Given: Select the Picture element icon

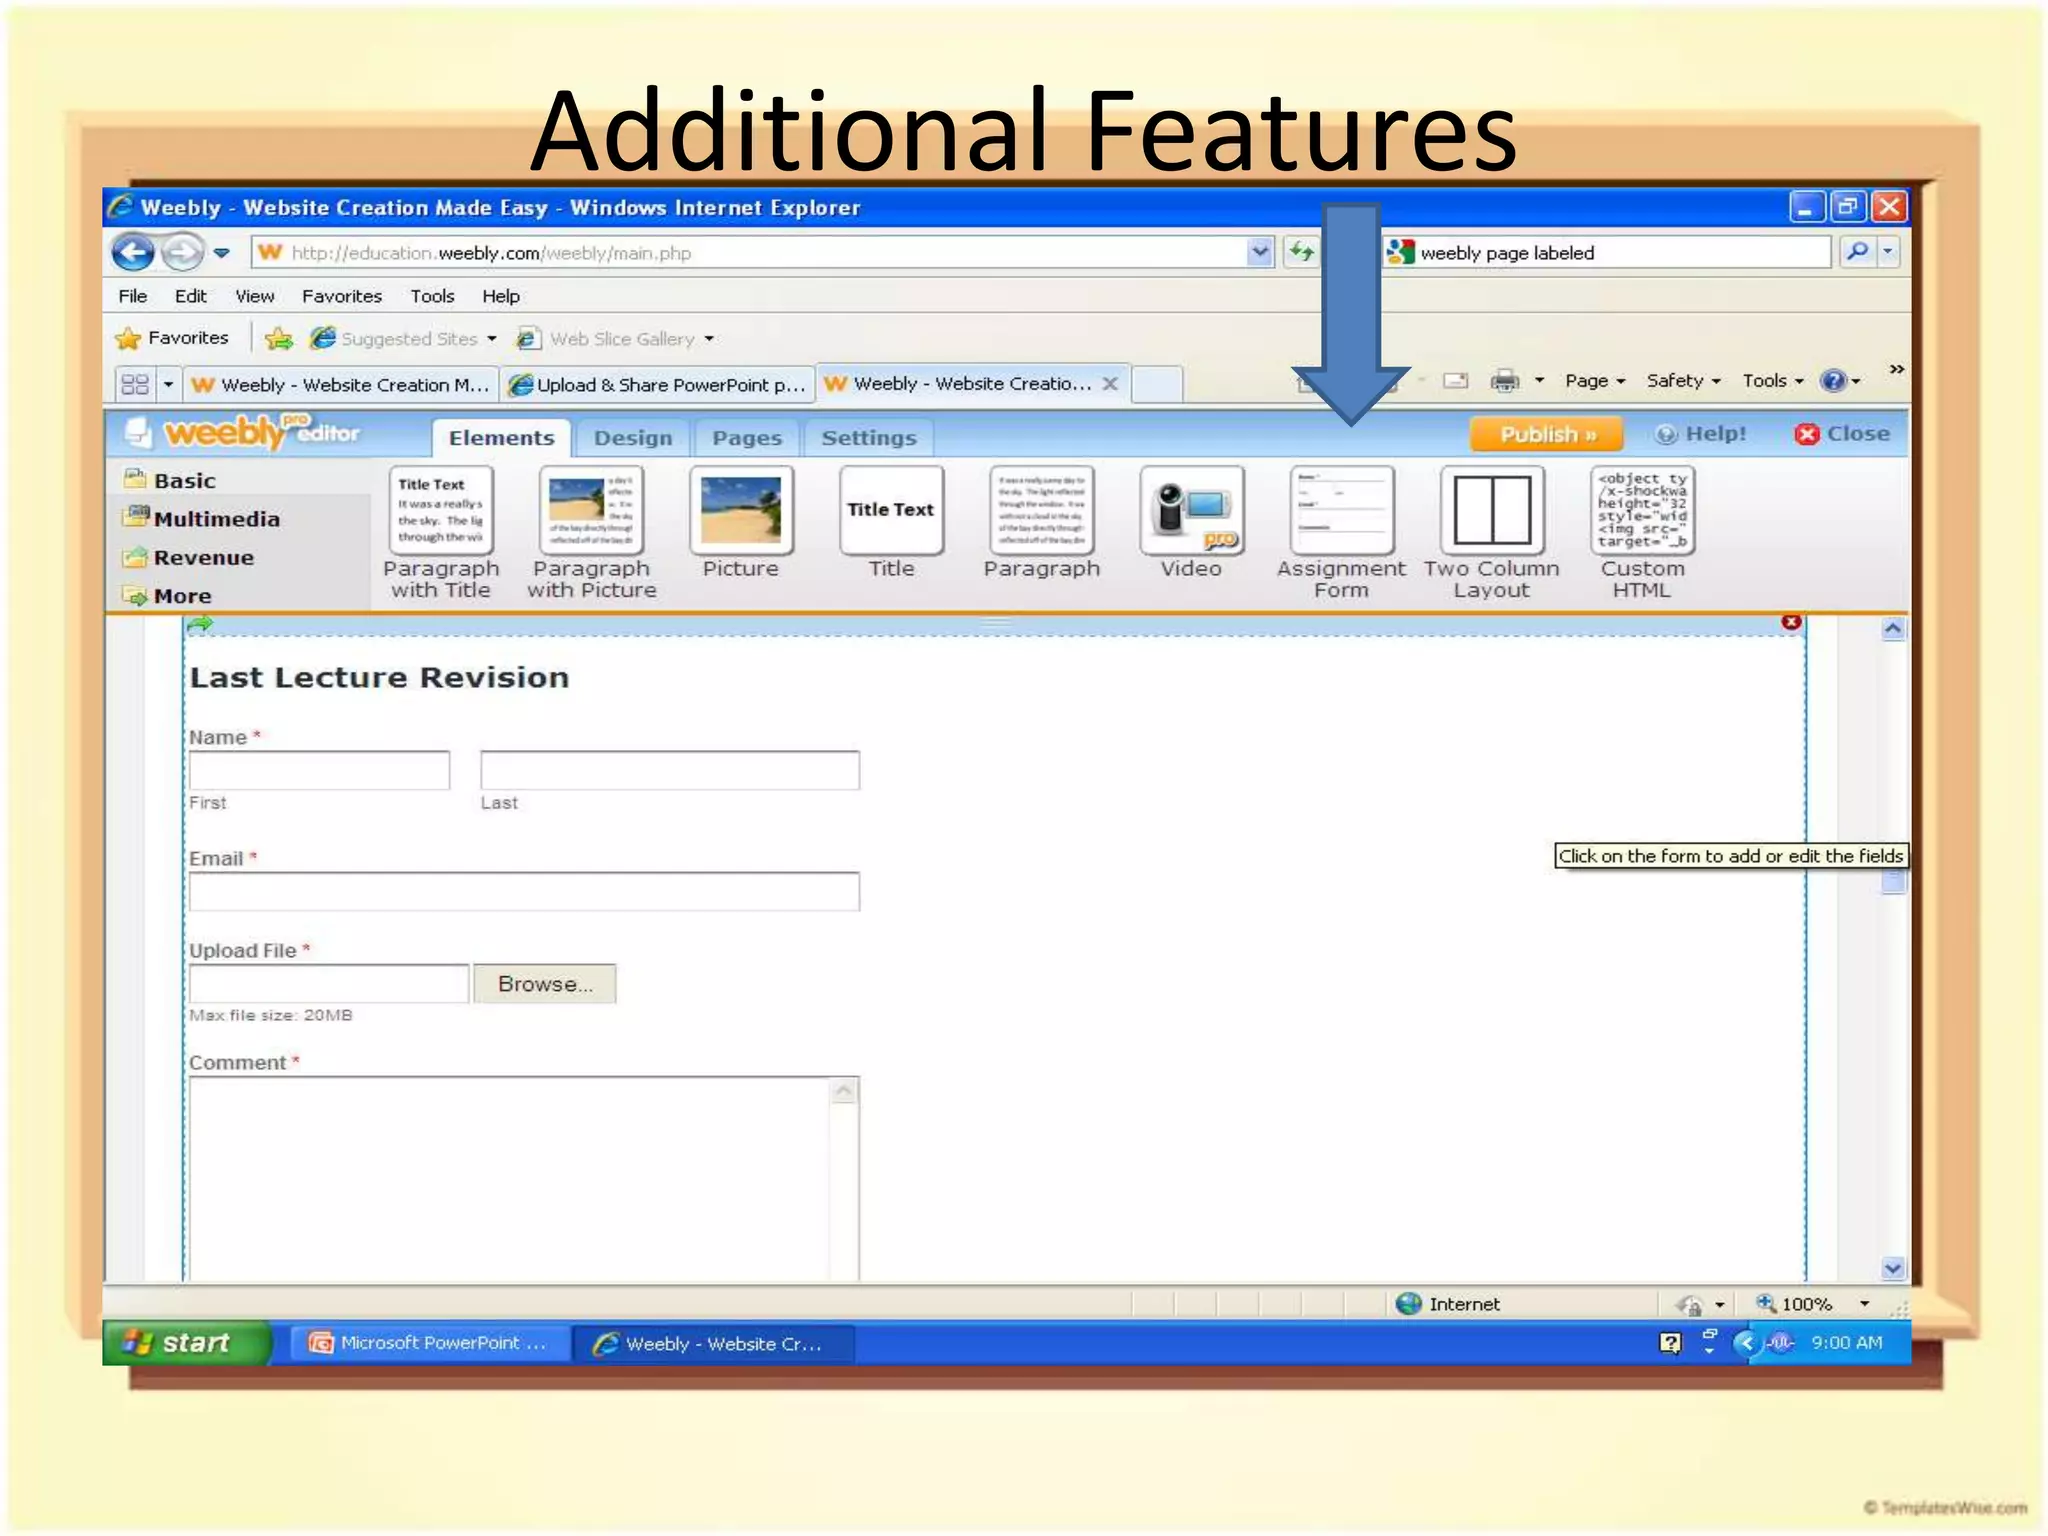Looking at the screenshot, I should click(741, 509).
